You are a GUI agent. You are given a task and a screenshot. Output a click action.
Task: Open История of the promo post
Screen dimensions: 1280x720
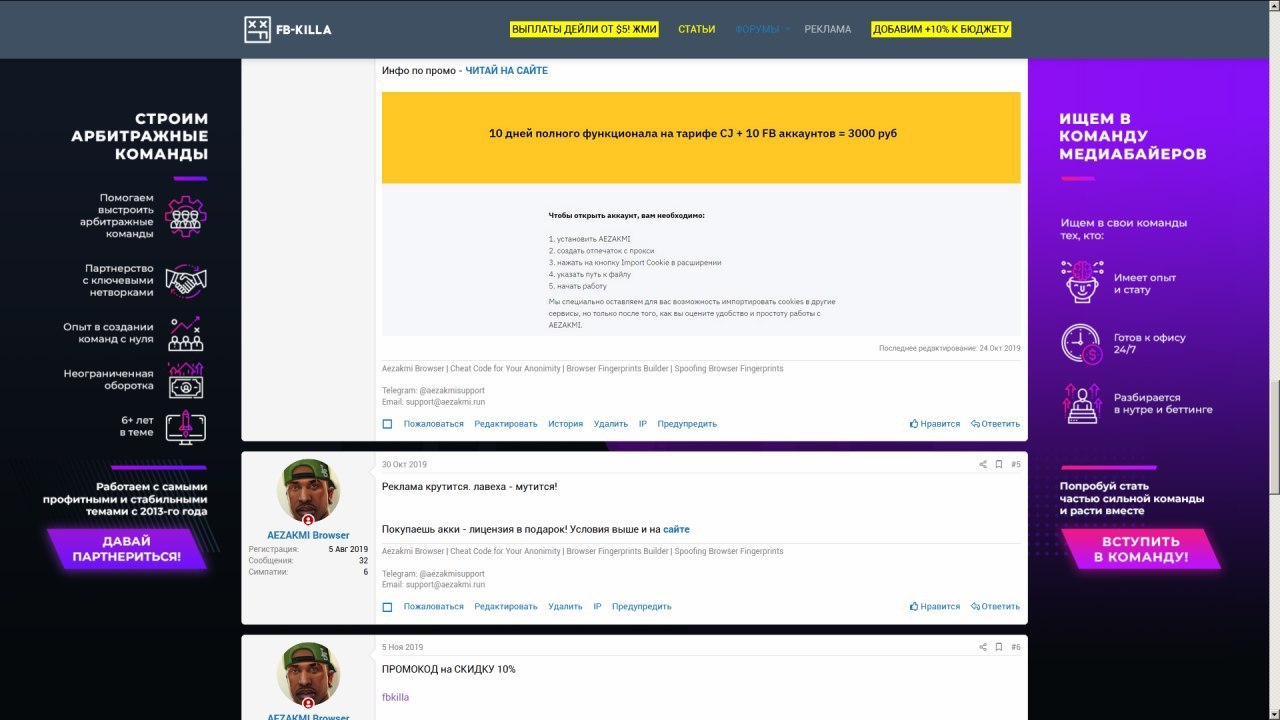pos(565,424)
